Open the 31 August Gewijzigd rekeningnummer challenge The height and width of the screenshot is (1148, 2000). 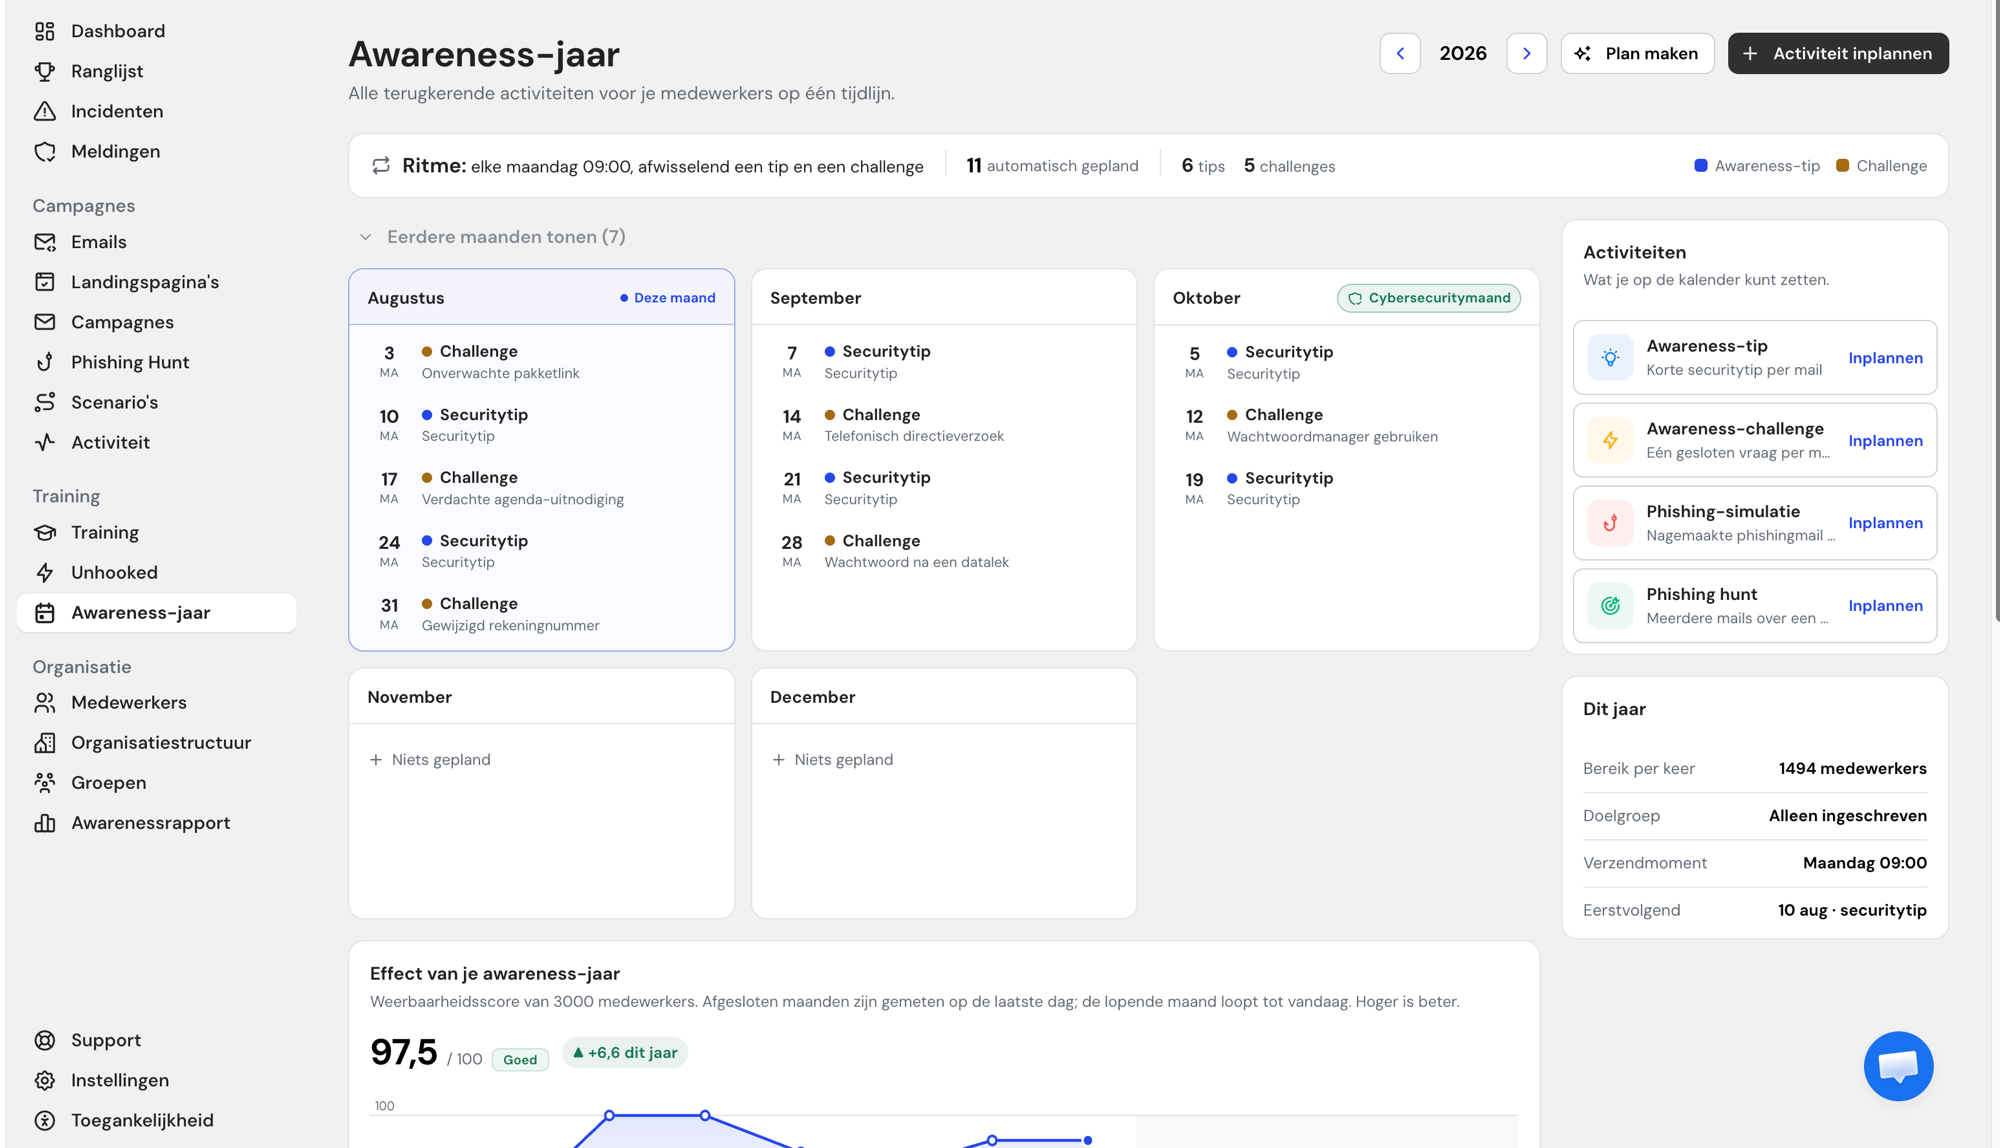point(541,614)
